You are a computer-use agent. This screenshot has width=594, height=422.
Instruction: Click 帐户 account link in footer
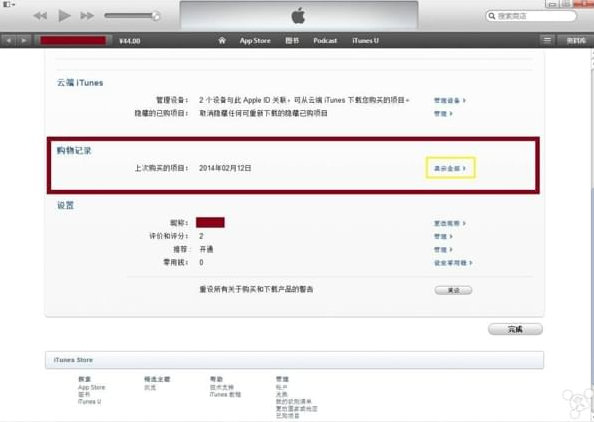click(x=281, y=387)
